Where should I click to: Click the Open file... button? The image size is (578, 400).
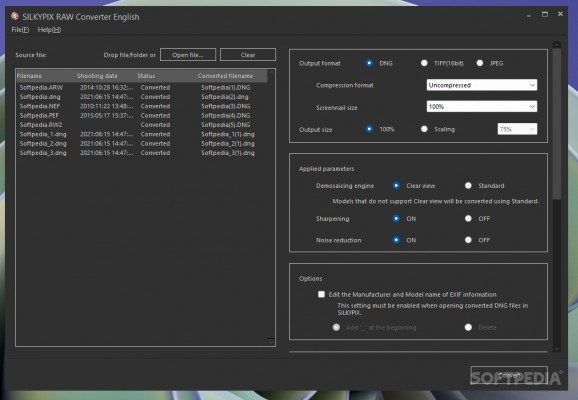click(188, 55)
